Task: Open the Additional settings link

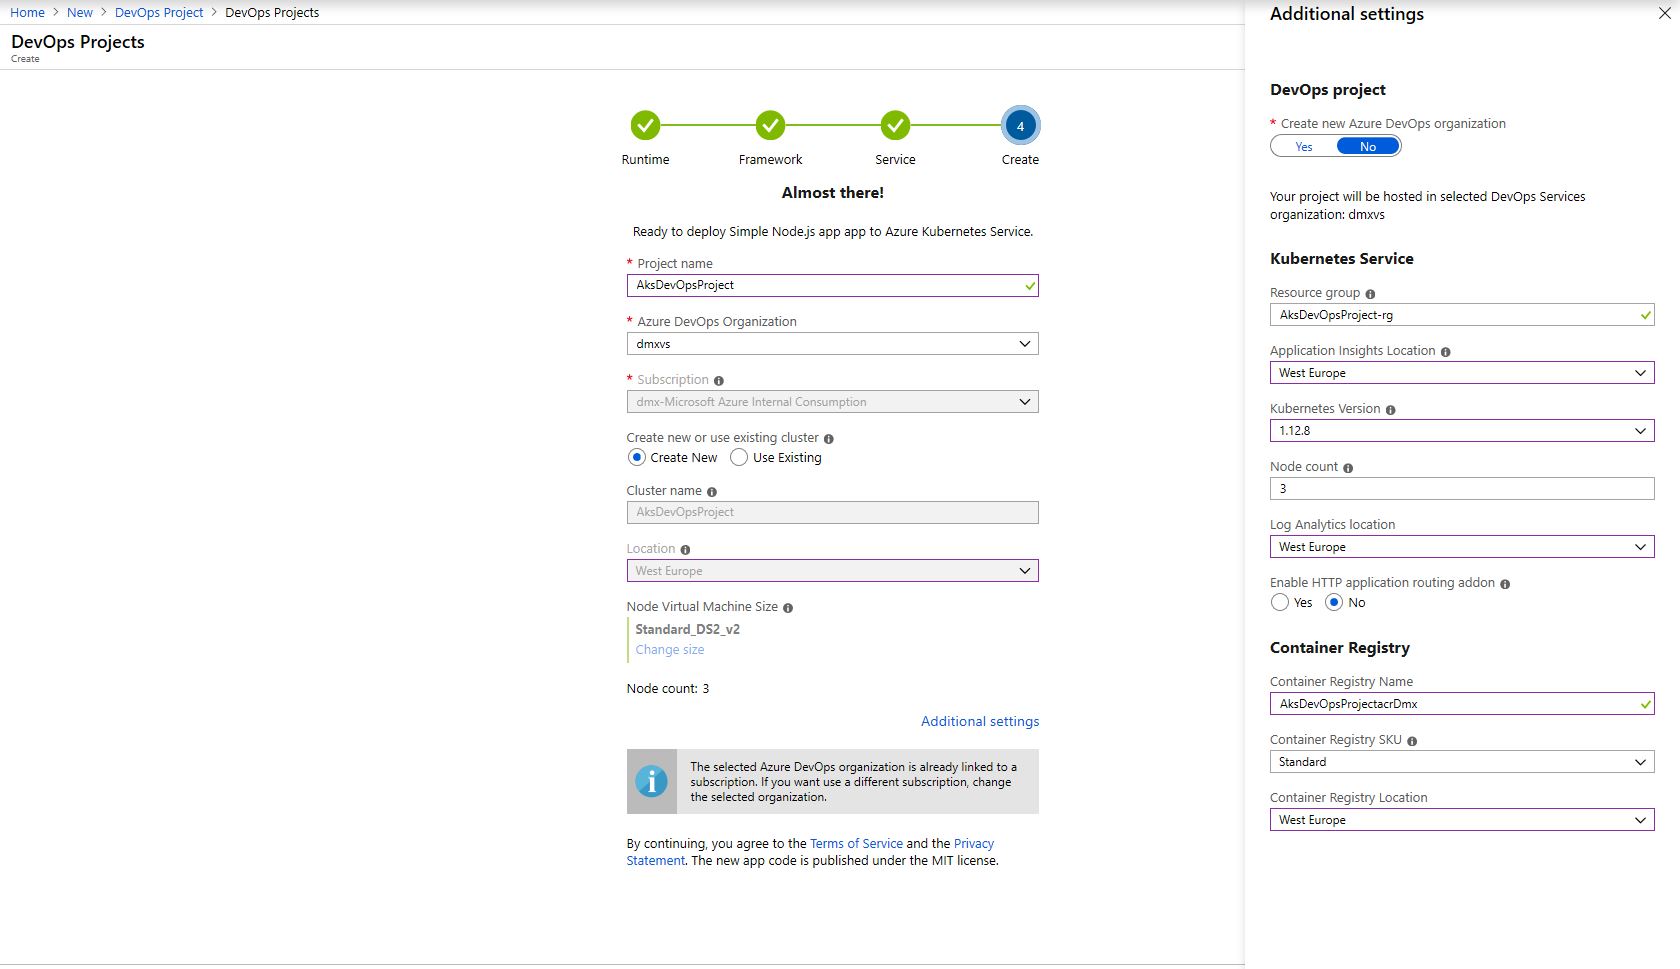Action: 980,722
